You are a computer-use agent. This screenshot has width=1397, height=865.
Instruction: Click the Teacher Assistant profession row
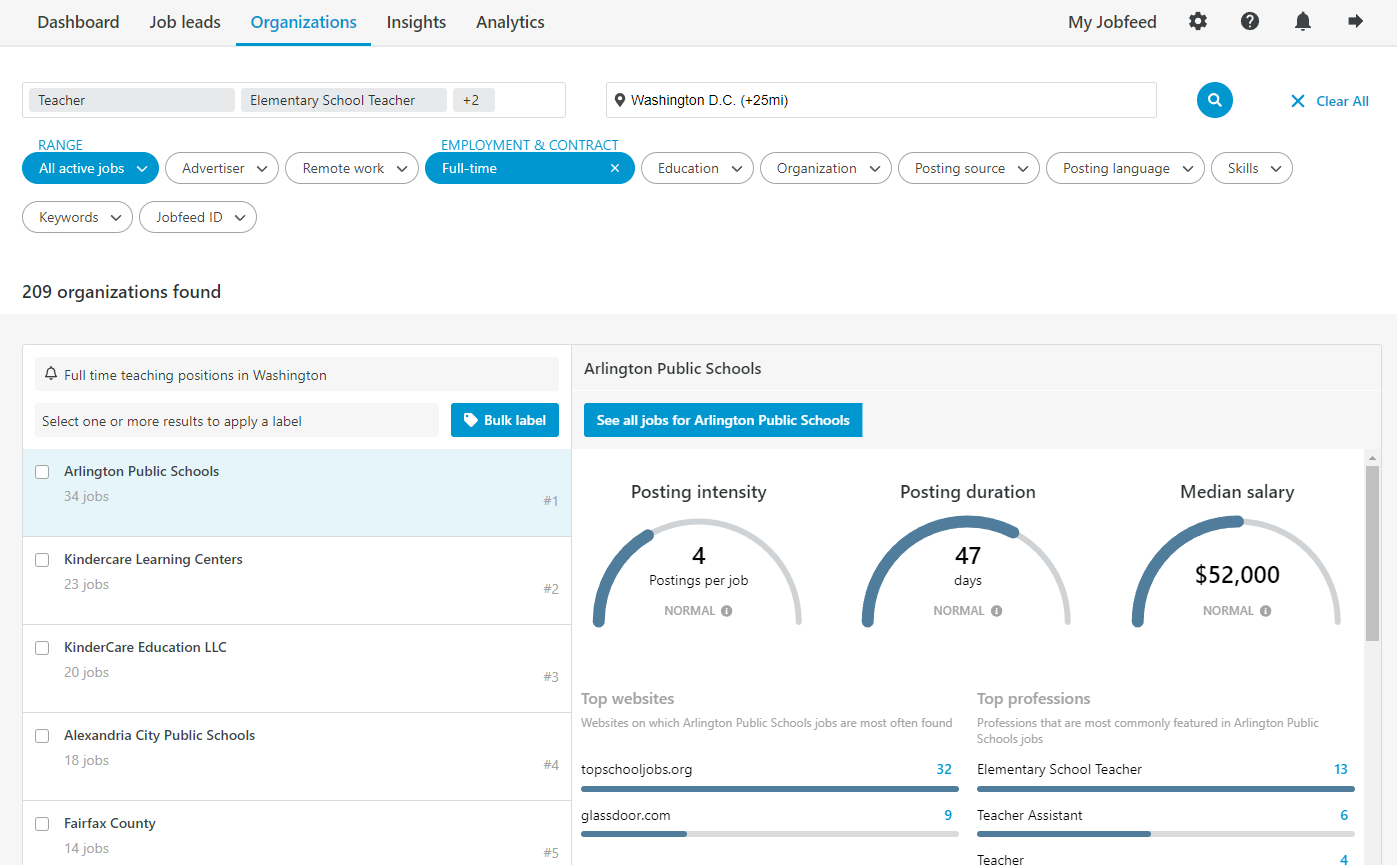pos(1165,822)
